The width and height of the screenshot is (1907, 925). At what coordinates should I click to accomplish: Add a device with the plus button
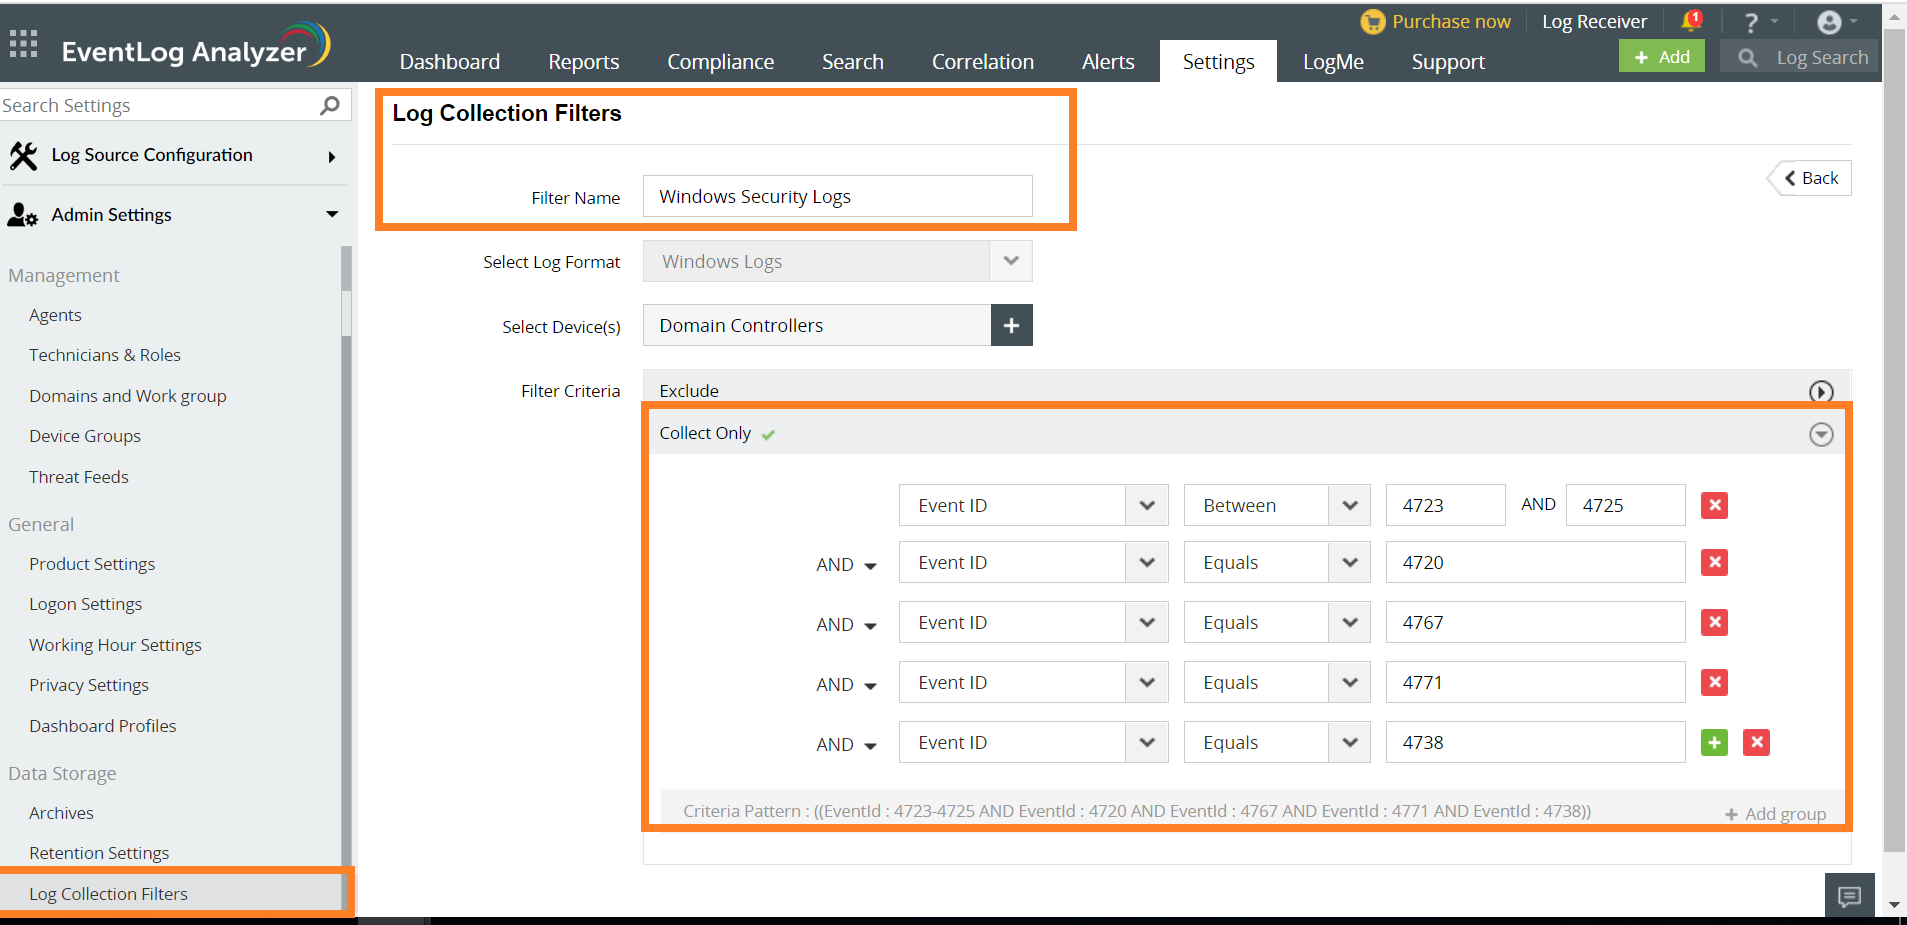[1011, 325]
